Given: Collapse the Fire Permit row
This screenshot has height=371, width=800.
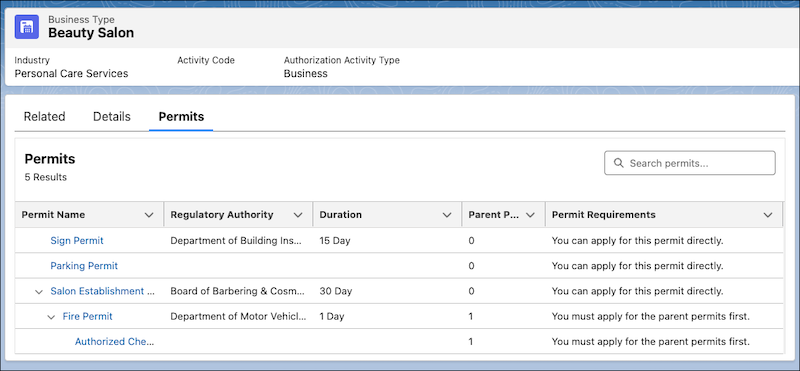Looking at the screenshot, I should click(51, 317).
